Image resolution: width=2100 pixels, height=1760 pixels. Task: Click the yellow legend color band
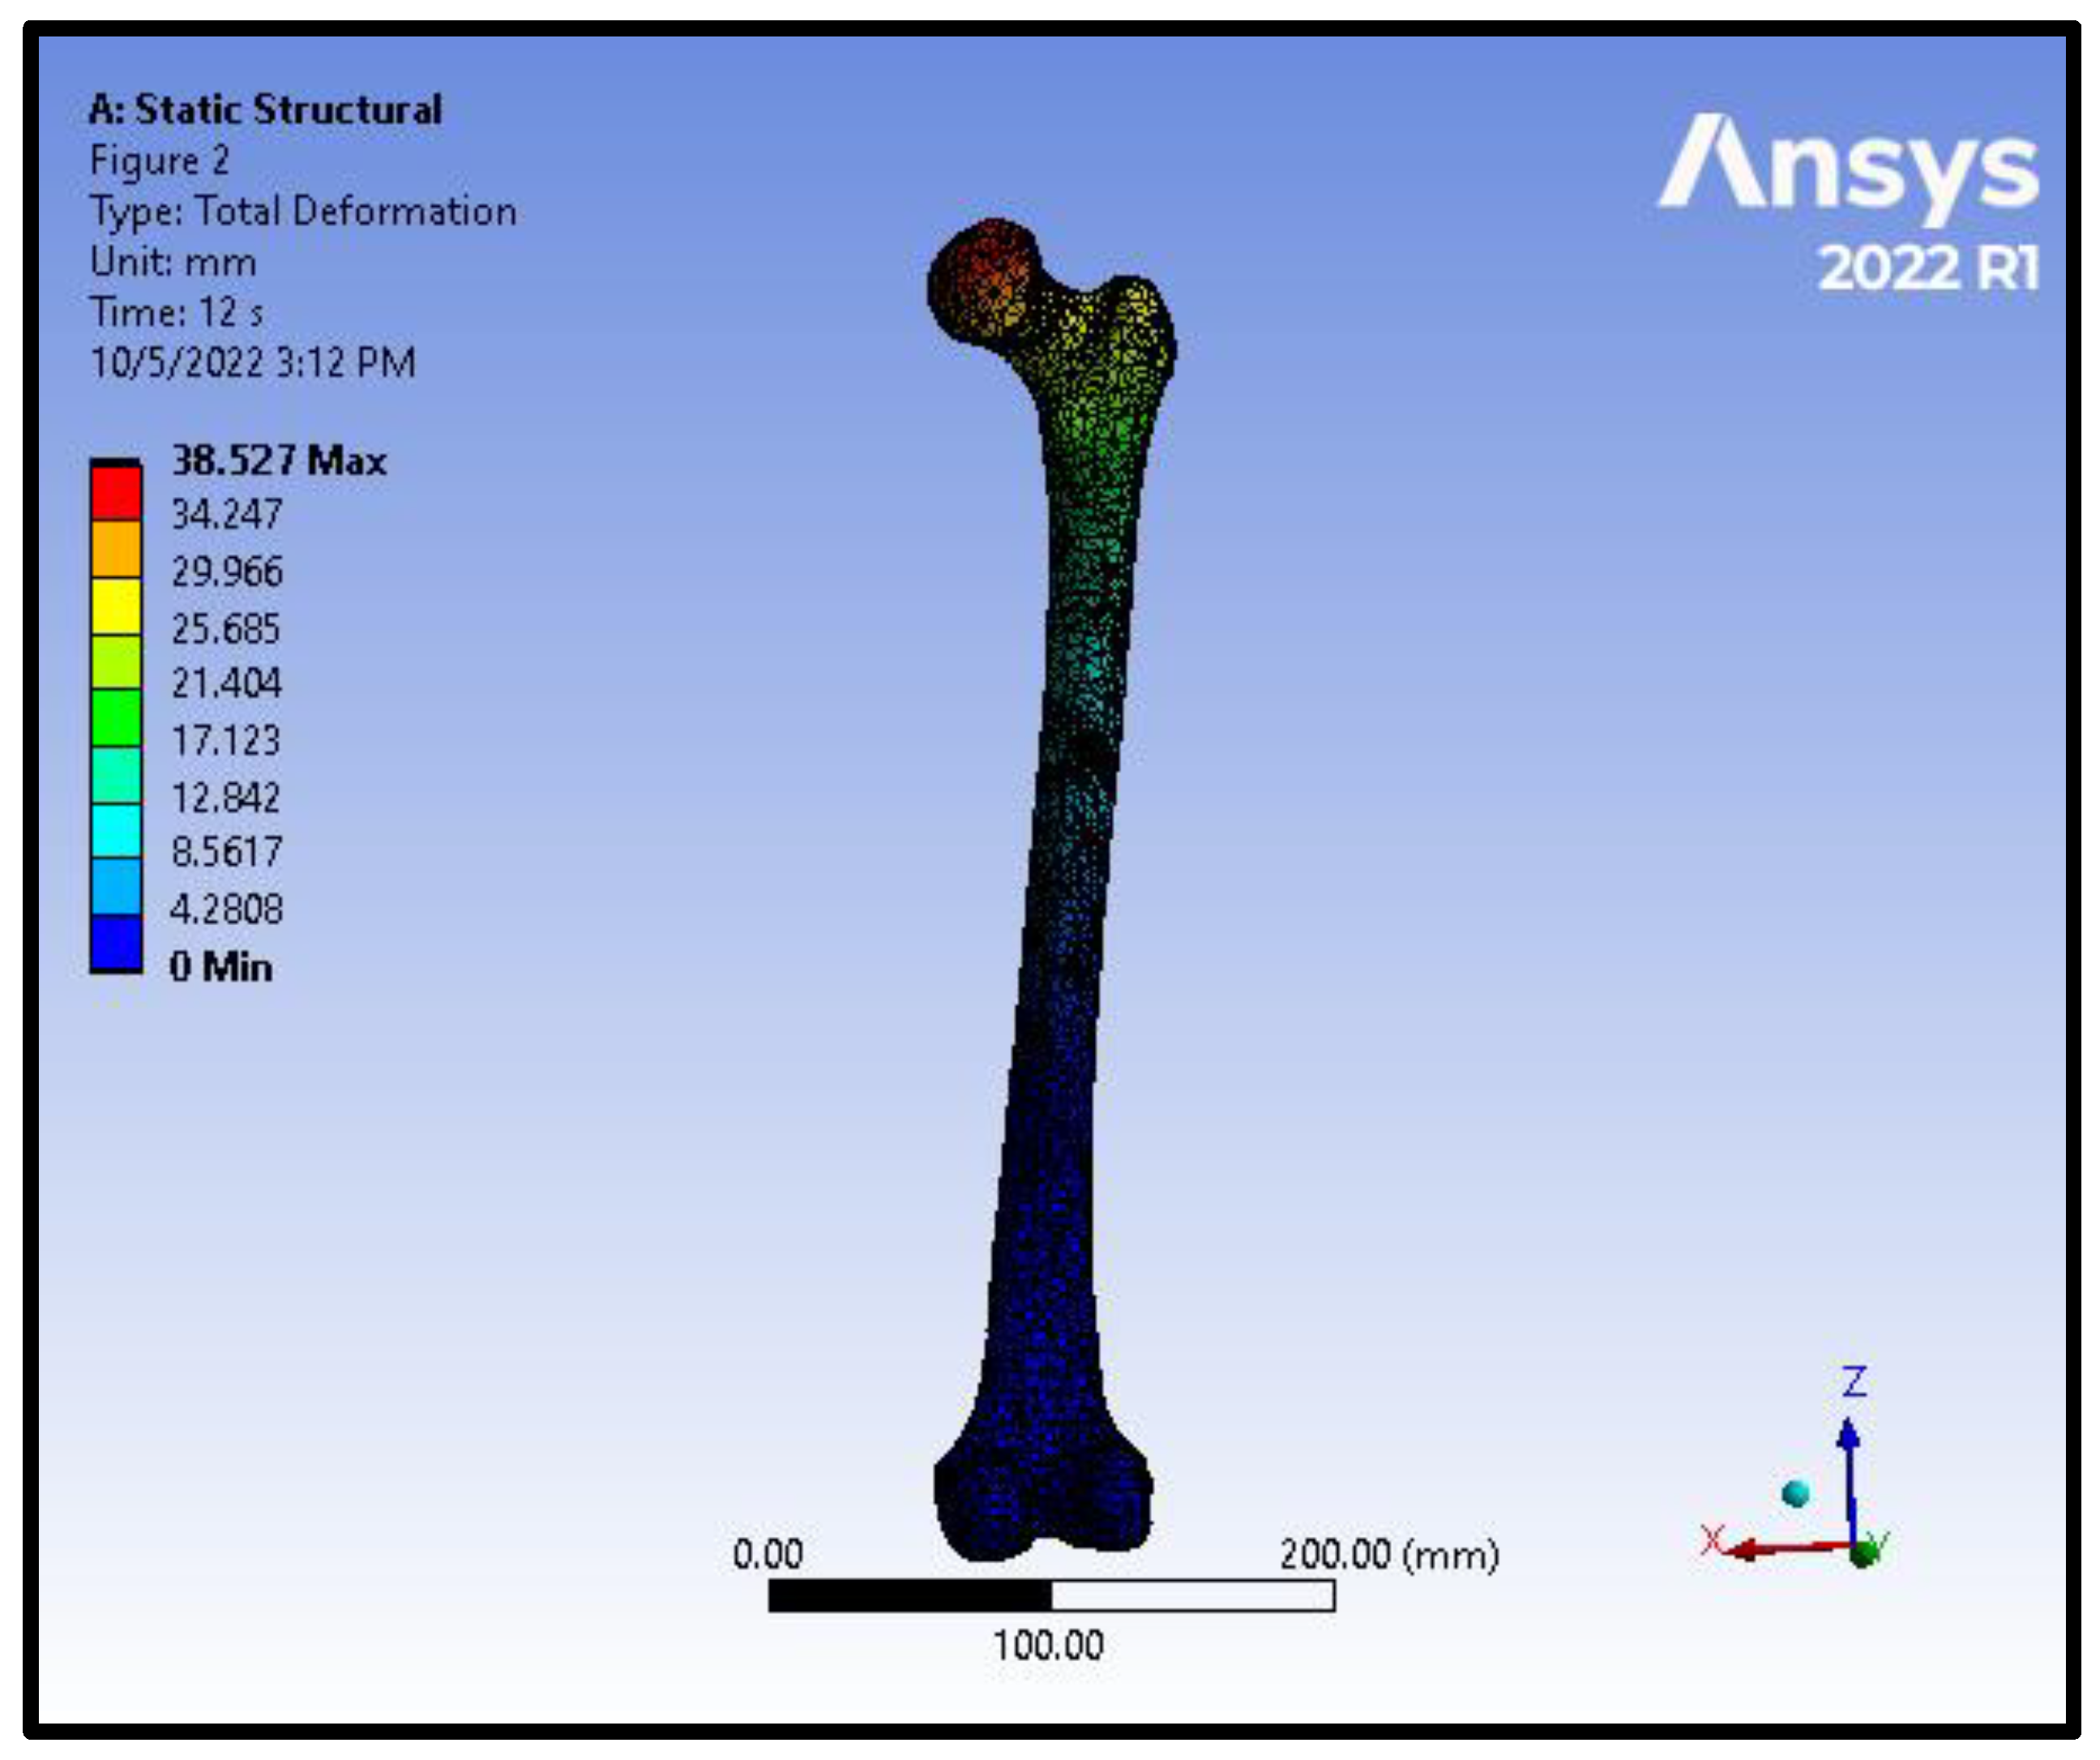(116, 606)
